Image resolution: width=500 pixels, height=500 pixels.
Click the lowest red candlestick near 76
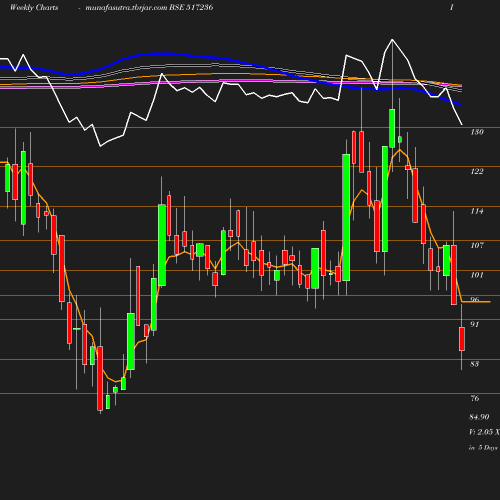100,378
